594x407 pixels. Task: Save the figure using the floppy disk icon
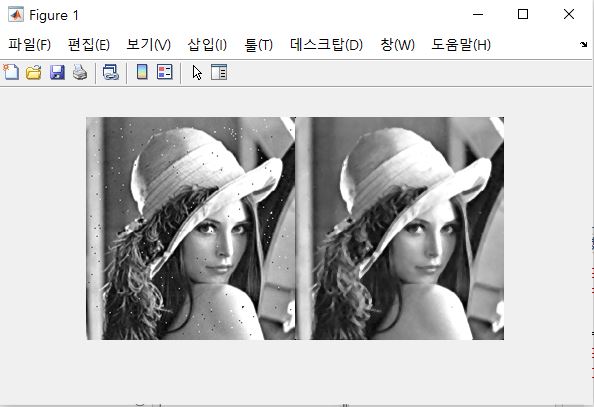[57, 72]
